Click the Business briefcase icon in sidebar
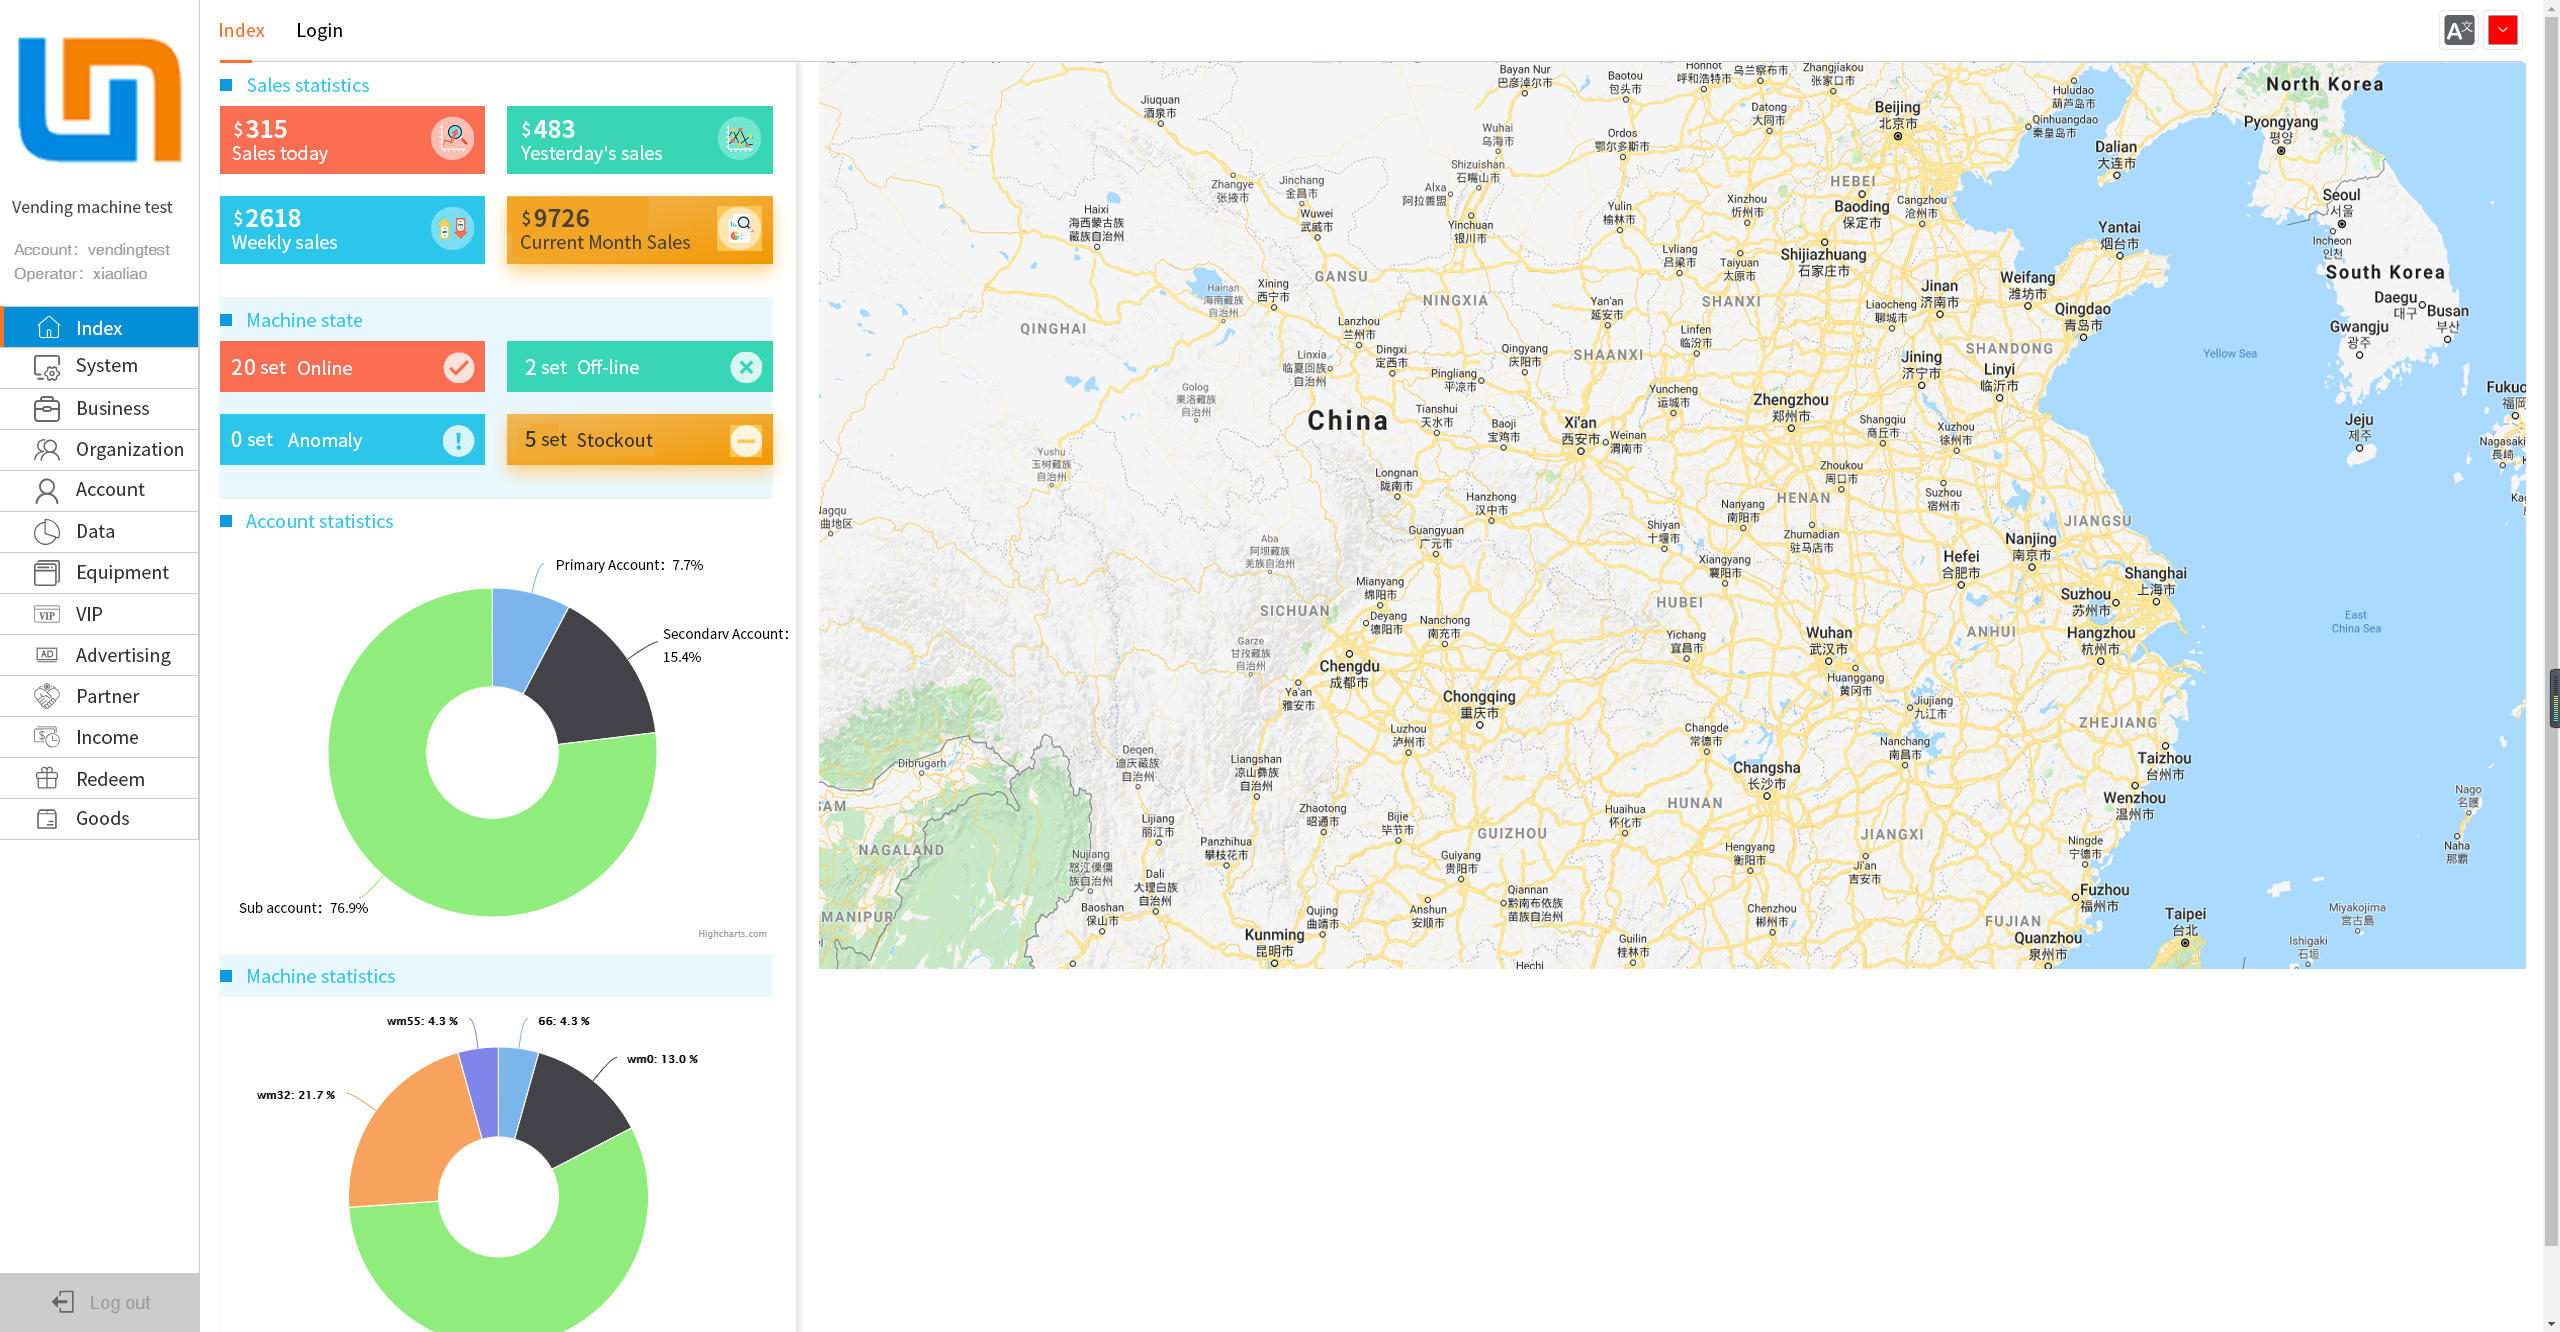Screen dimensions: 2560x1332 click(47, 409)
